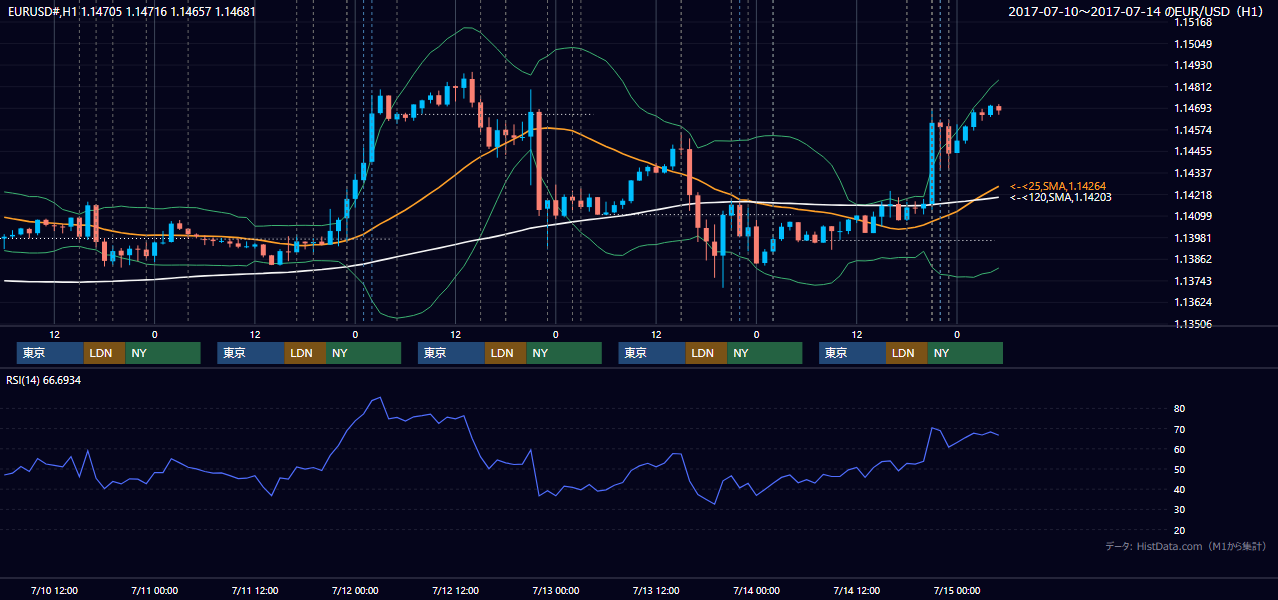Screen dimensions: 1278x600
Task: Click RSI scale value 60
Action: pos(1180,449)
